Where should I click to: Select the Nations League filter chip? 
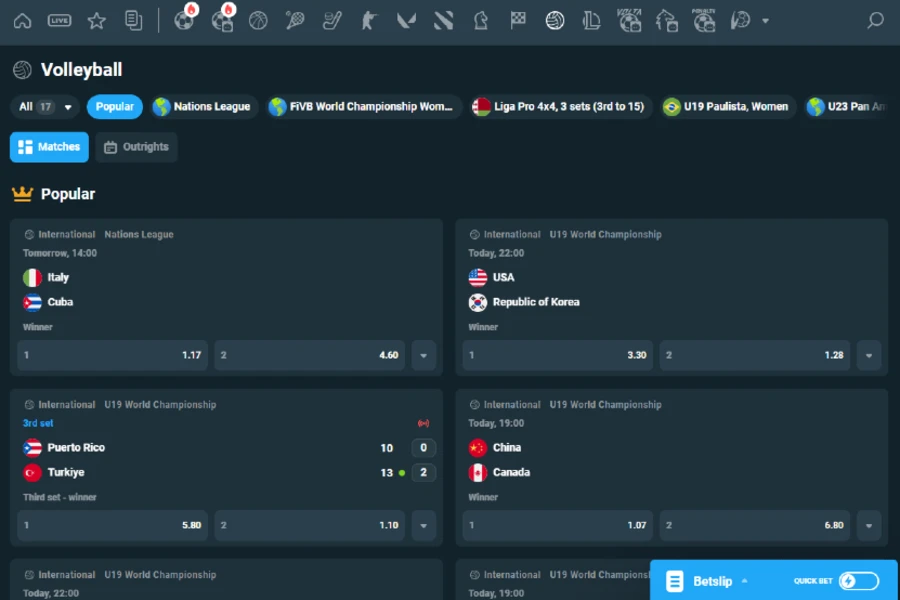203,106
